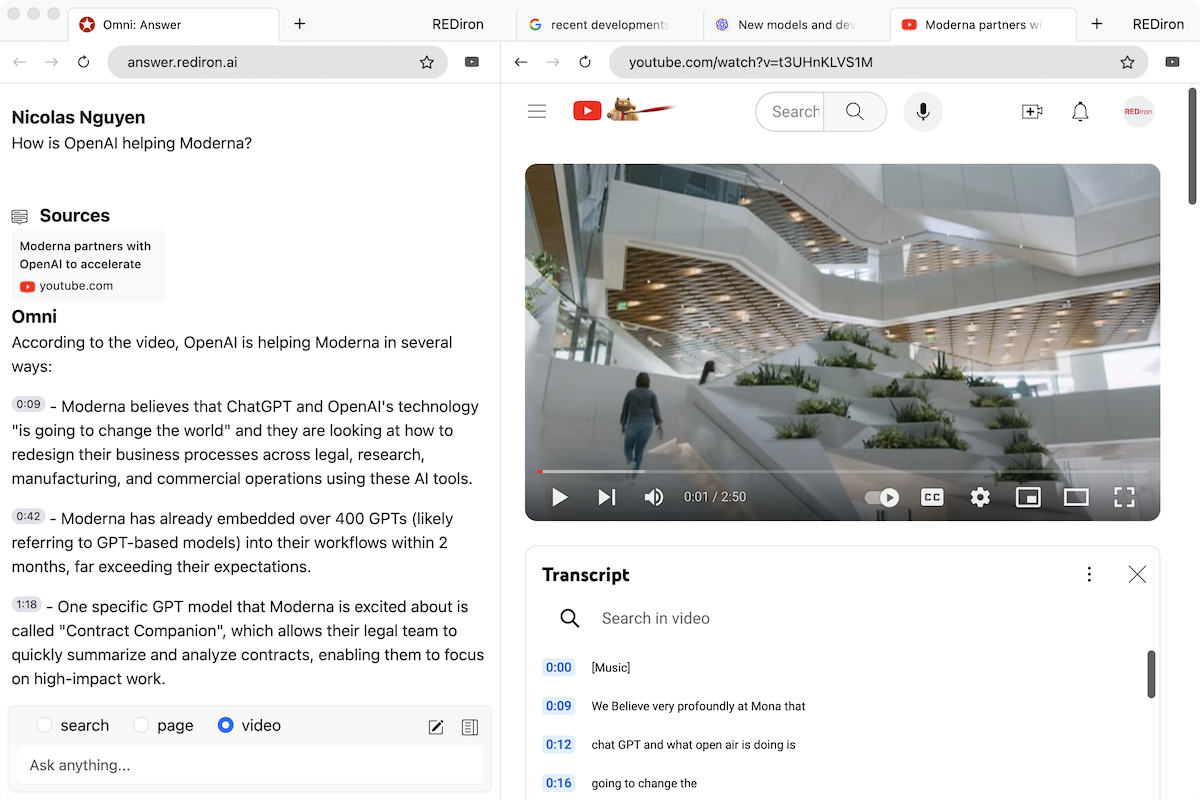
Task: Bookmark the answer.rediron.ai page with star
Action: pyautogui.click(x=427, y=62)
